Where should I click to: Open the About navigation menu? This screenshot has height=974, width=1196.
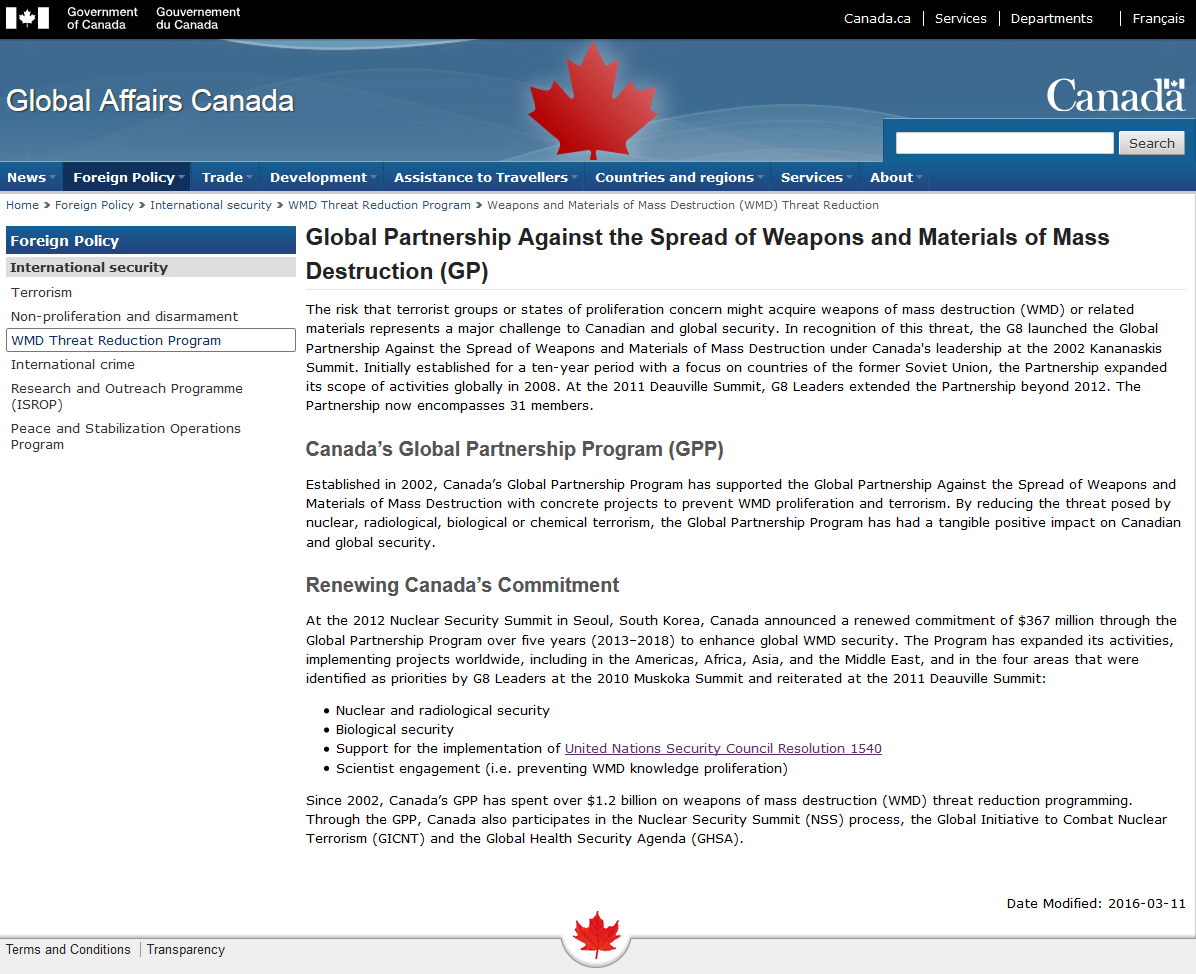click(x=892, y=177)
